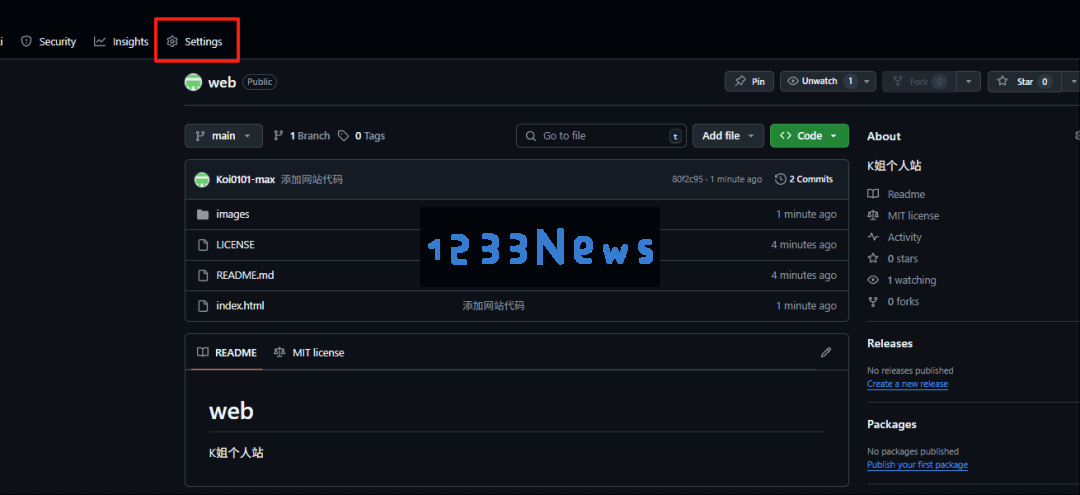Open the 80f2c95 commit hash

(x=687, y=180)
